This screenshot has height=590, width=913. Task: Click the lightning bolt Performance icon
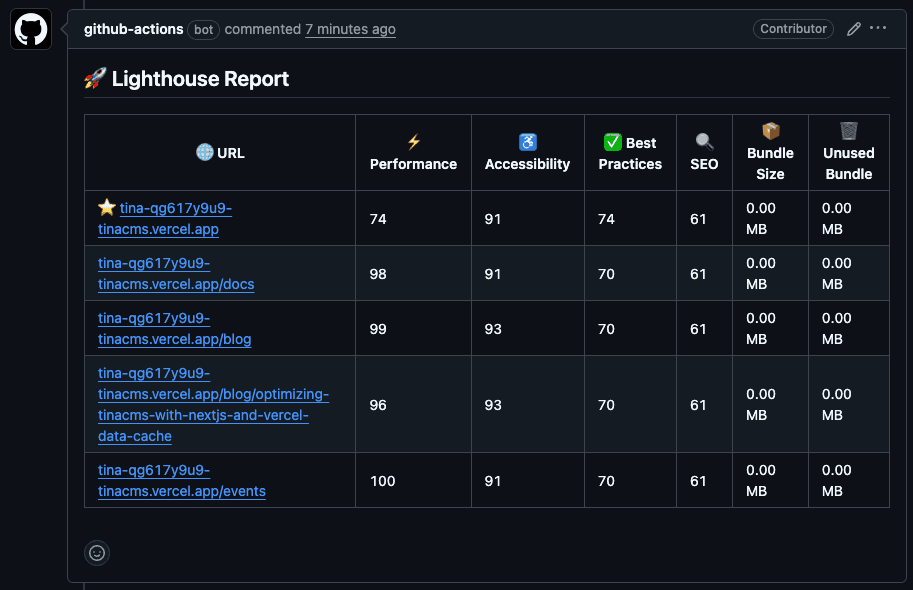413,143
